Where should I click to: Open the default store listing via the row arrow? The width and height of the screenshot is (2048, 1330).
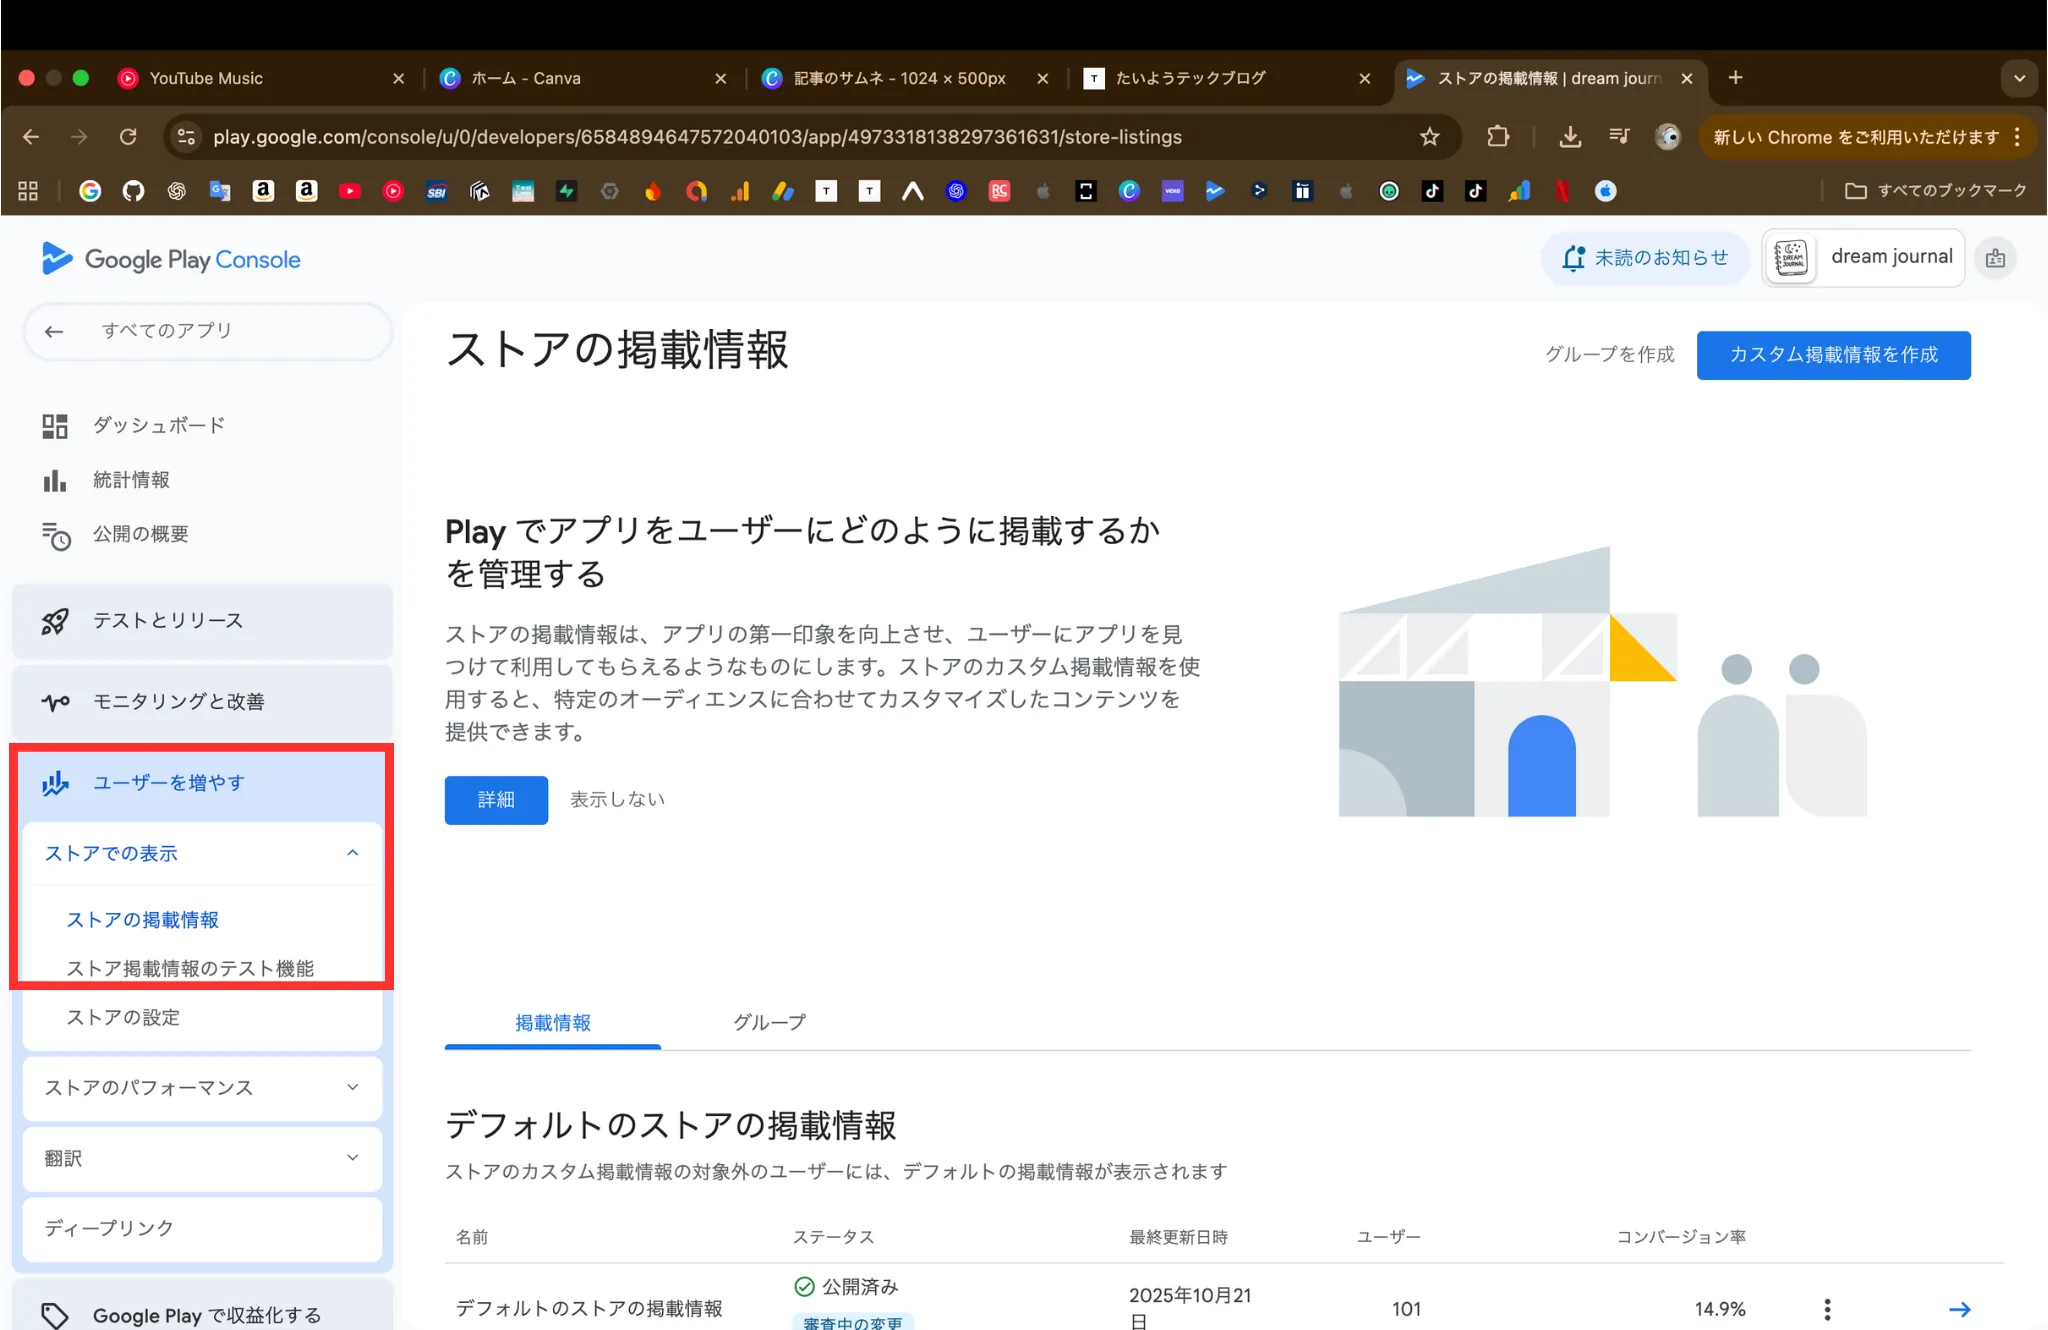click(1960, 1308)
